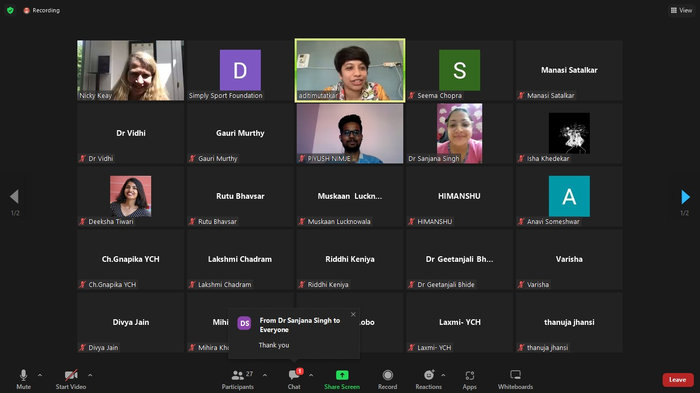Image resolution: width=700 pixels, height=393 pixels.
Task: Click muted mic icon beside Anavi Someshwar
Action: pos(521,221)
